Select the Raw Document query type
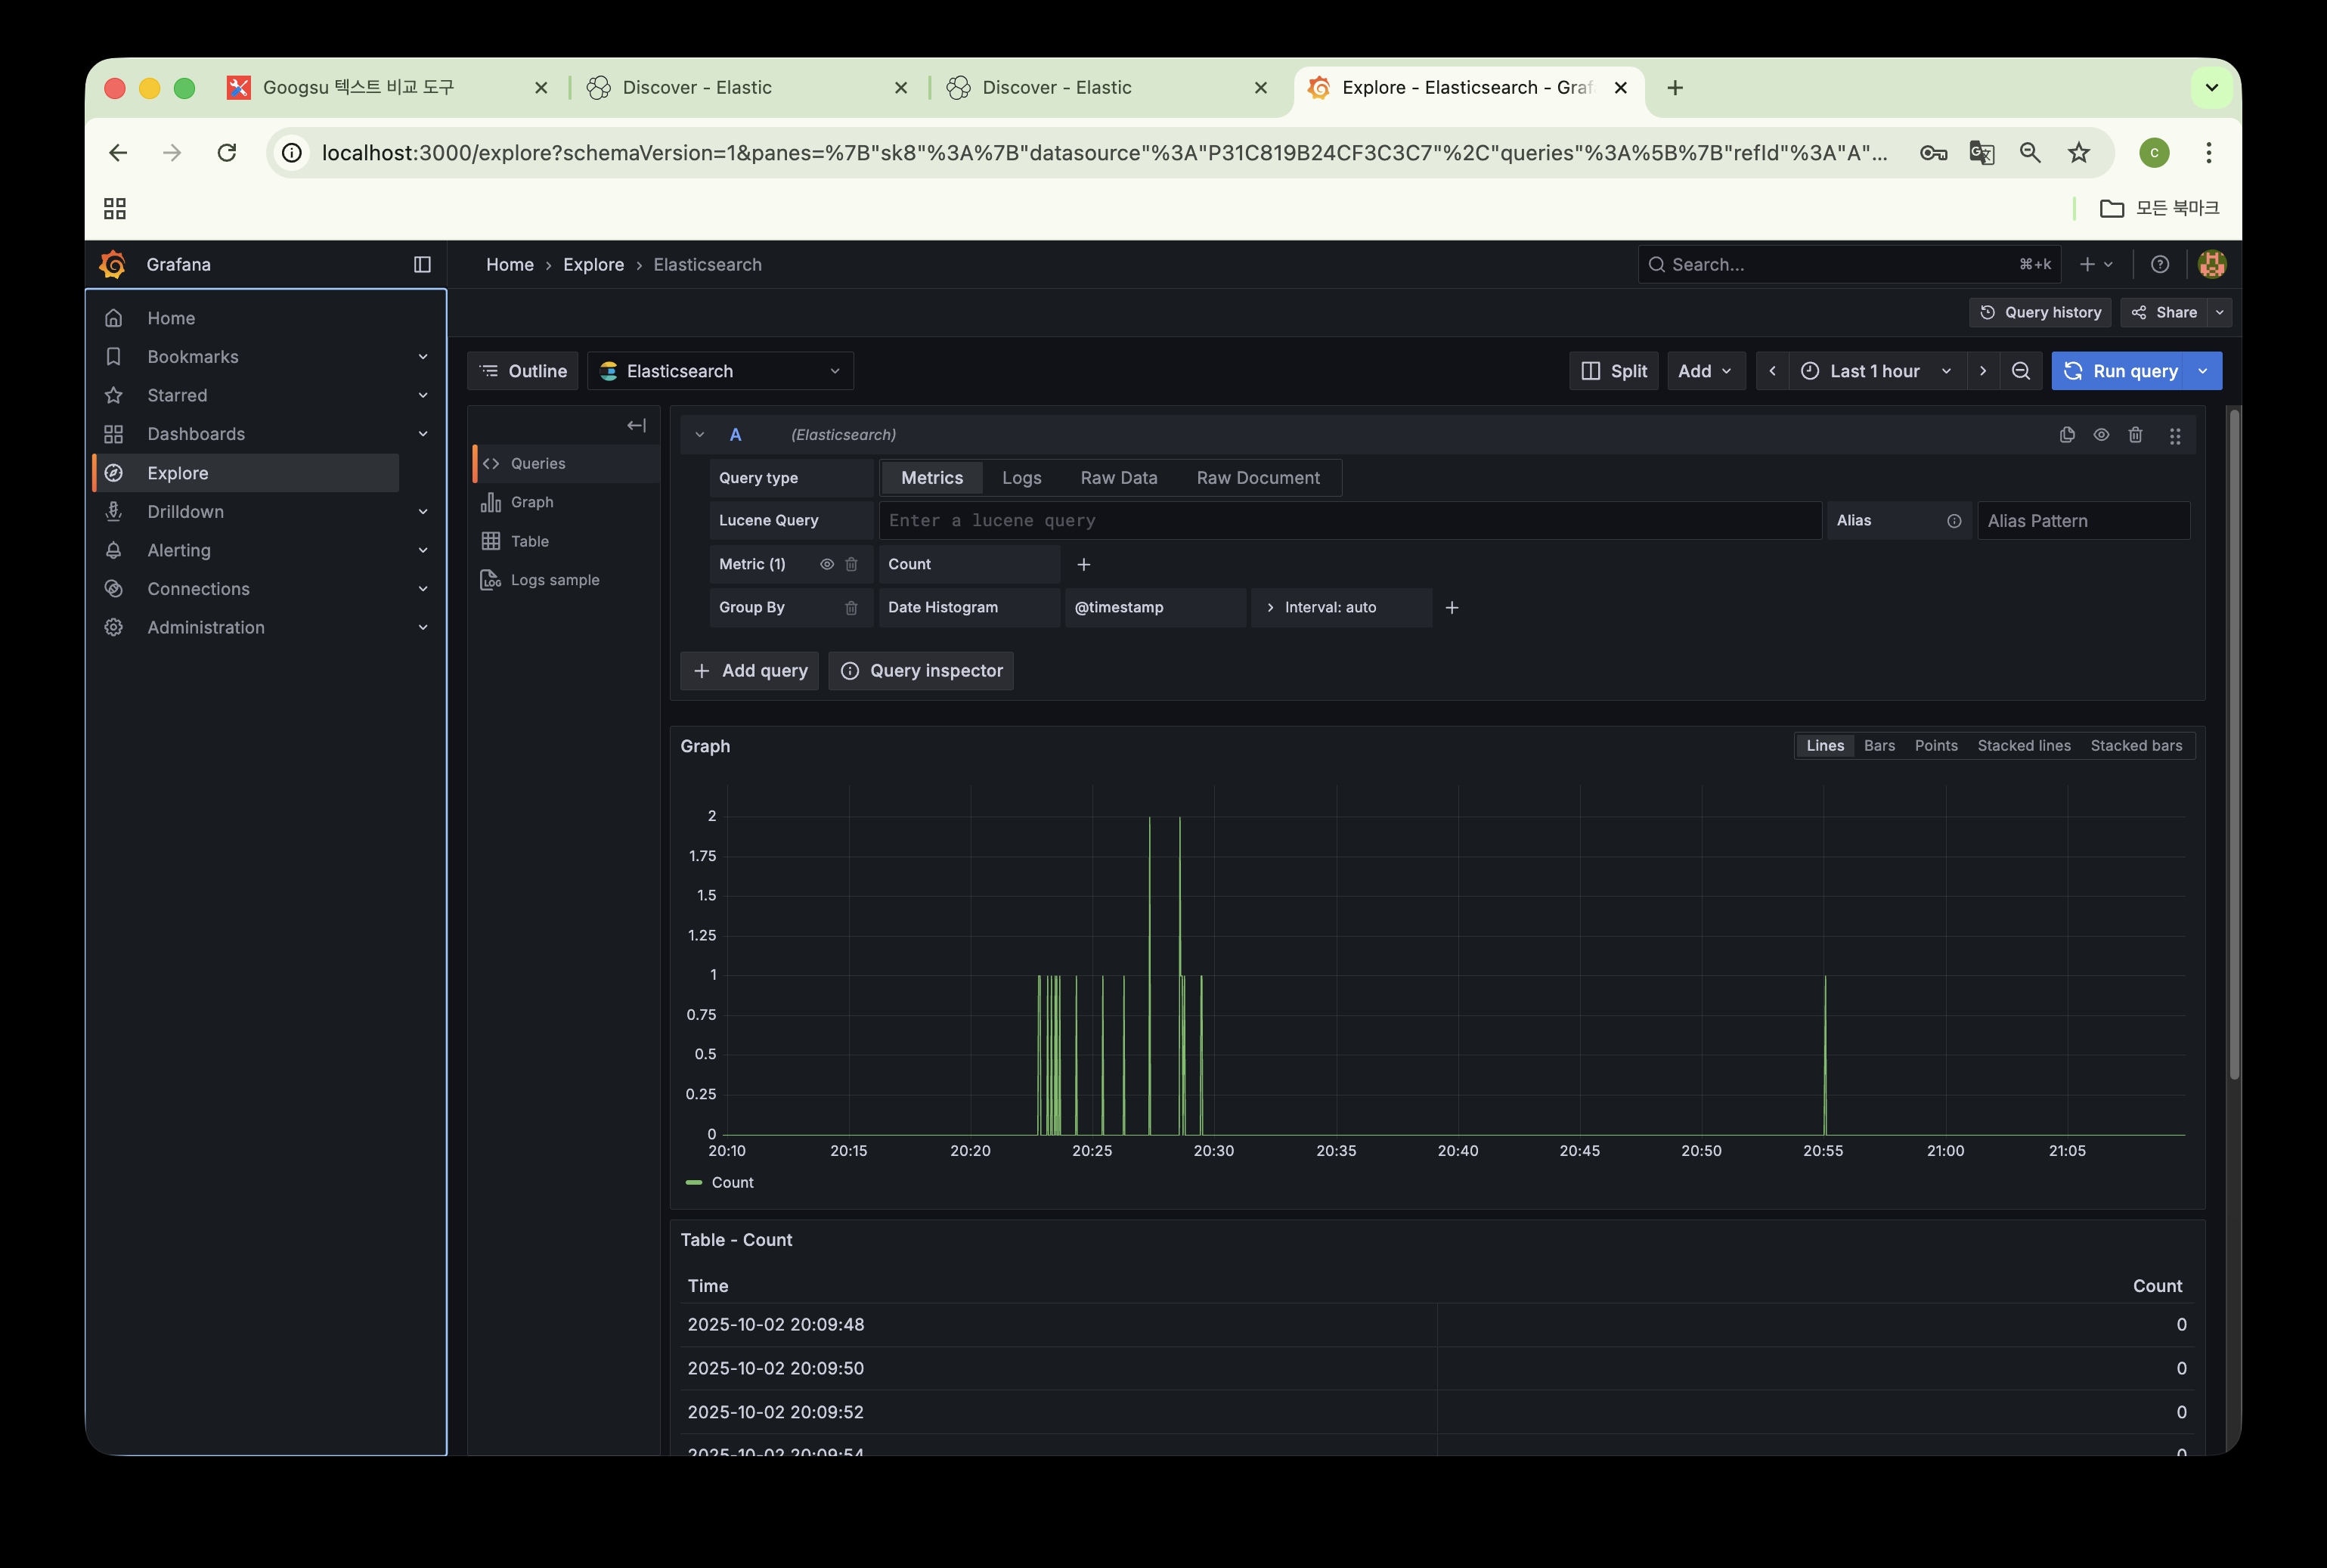The width and height of the screenshot is (2327, 1568). pos(1258,478)
